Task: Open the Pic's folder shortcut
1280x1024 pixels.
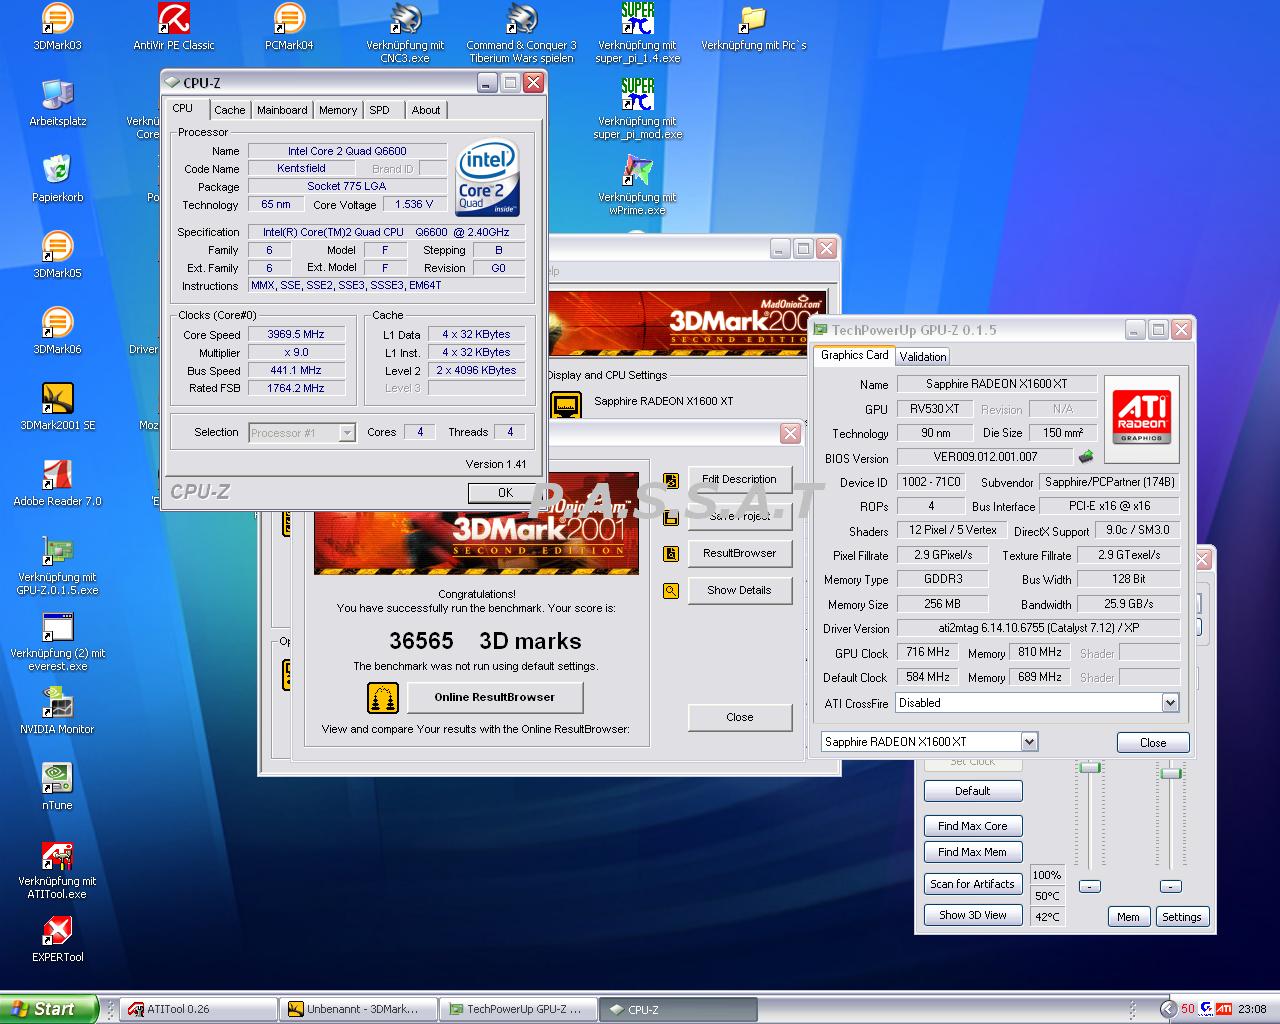Action: 753,27
